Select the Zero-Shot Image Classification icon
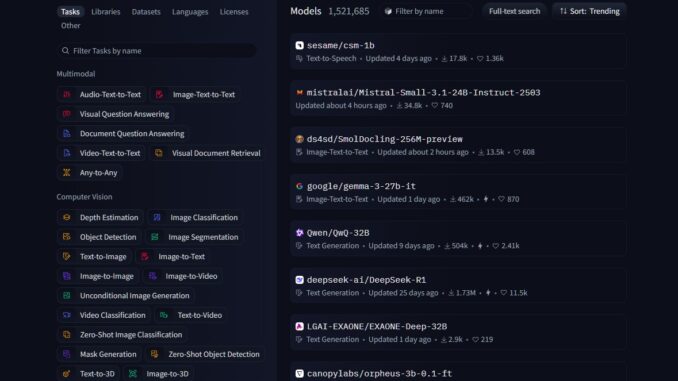 point(67,334)
